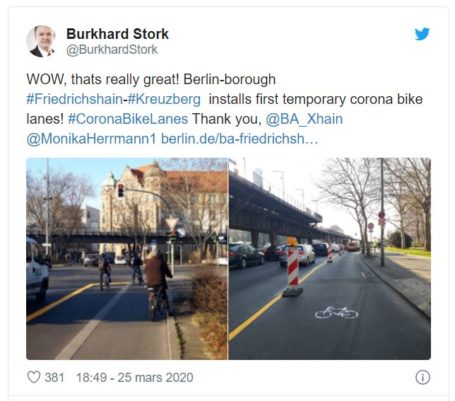Visit the @BurkhardStork handle

tap(112, 50)
